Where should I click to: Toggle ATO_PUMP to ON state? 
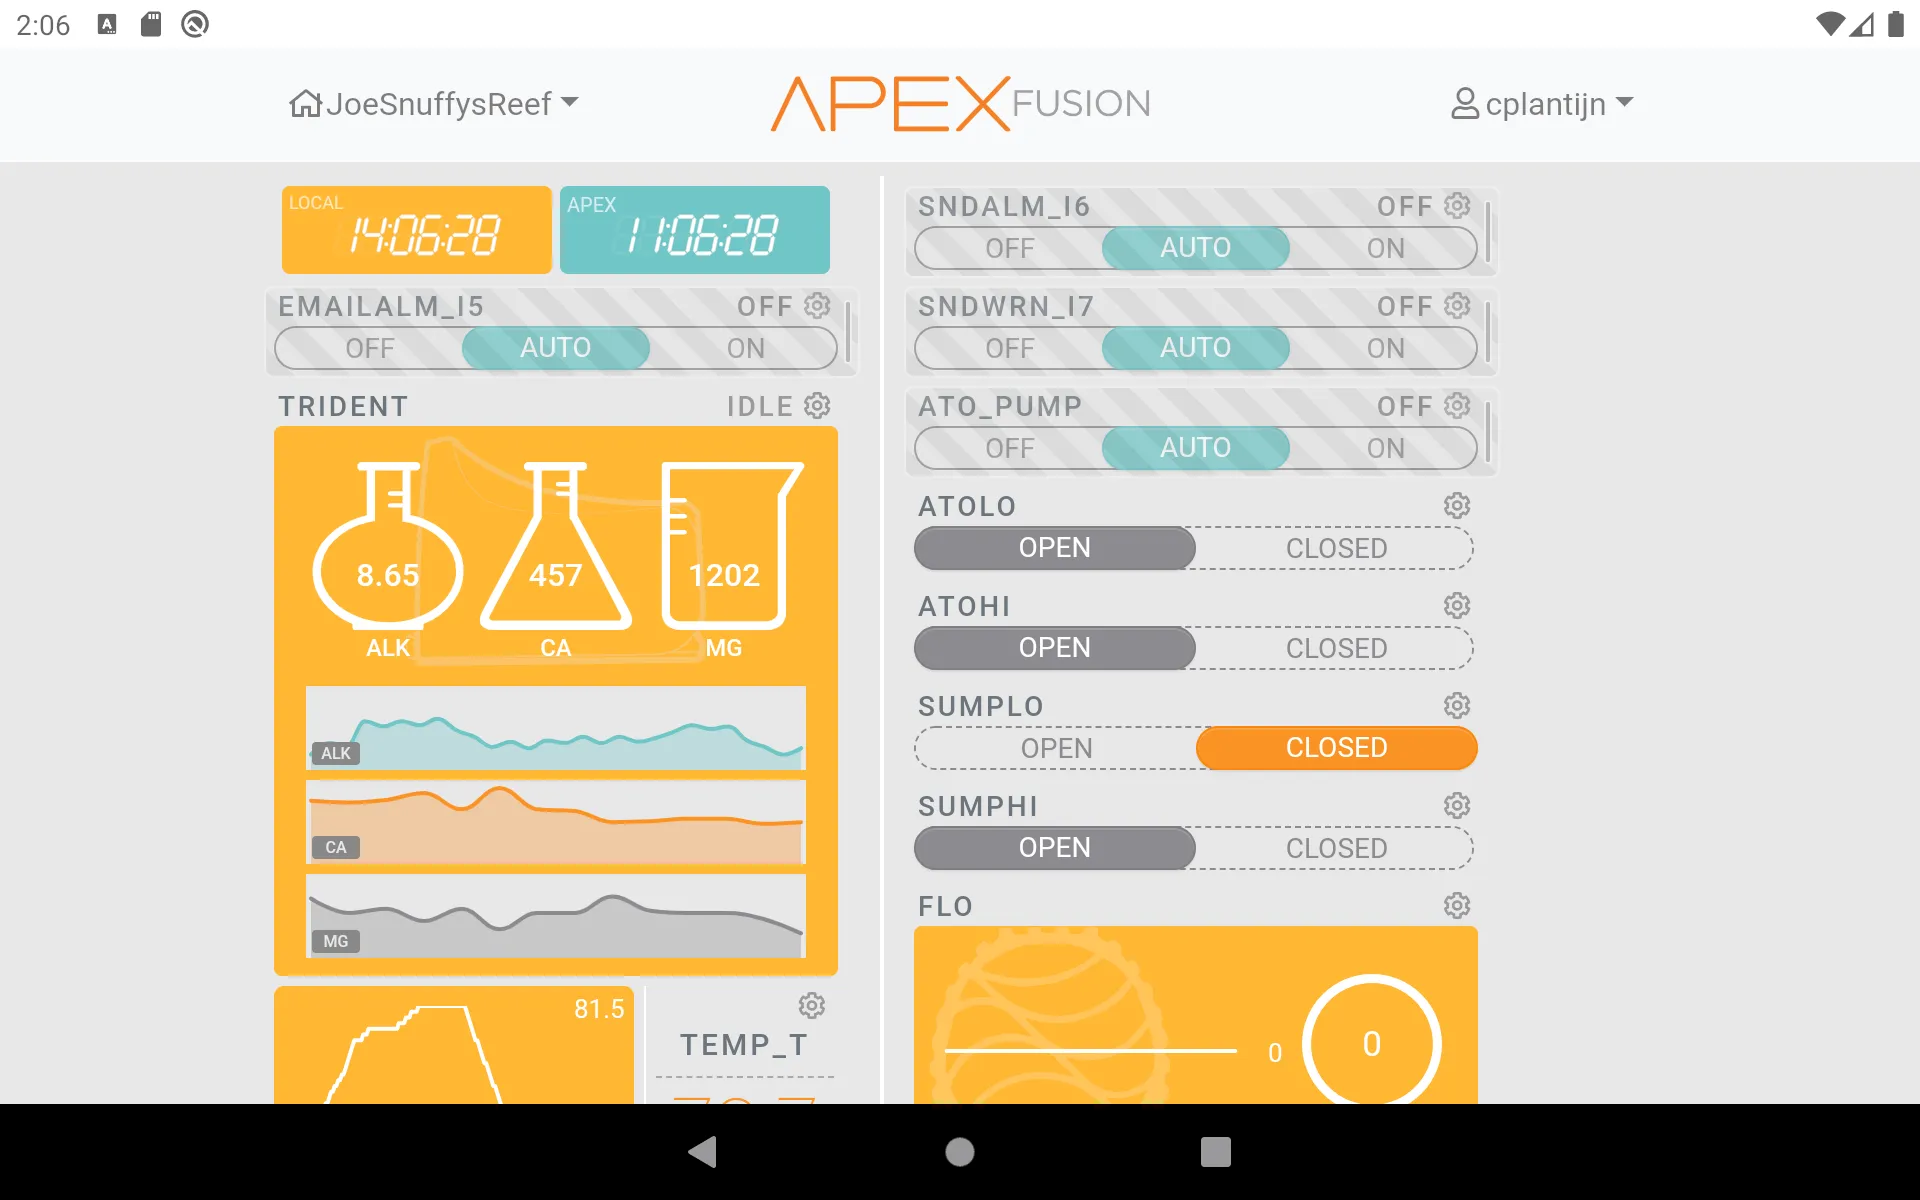tap(1385, 448)
